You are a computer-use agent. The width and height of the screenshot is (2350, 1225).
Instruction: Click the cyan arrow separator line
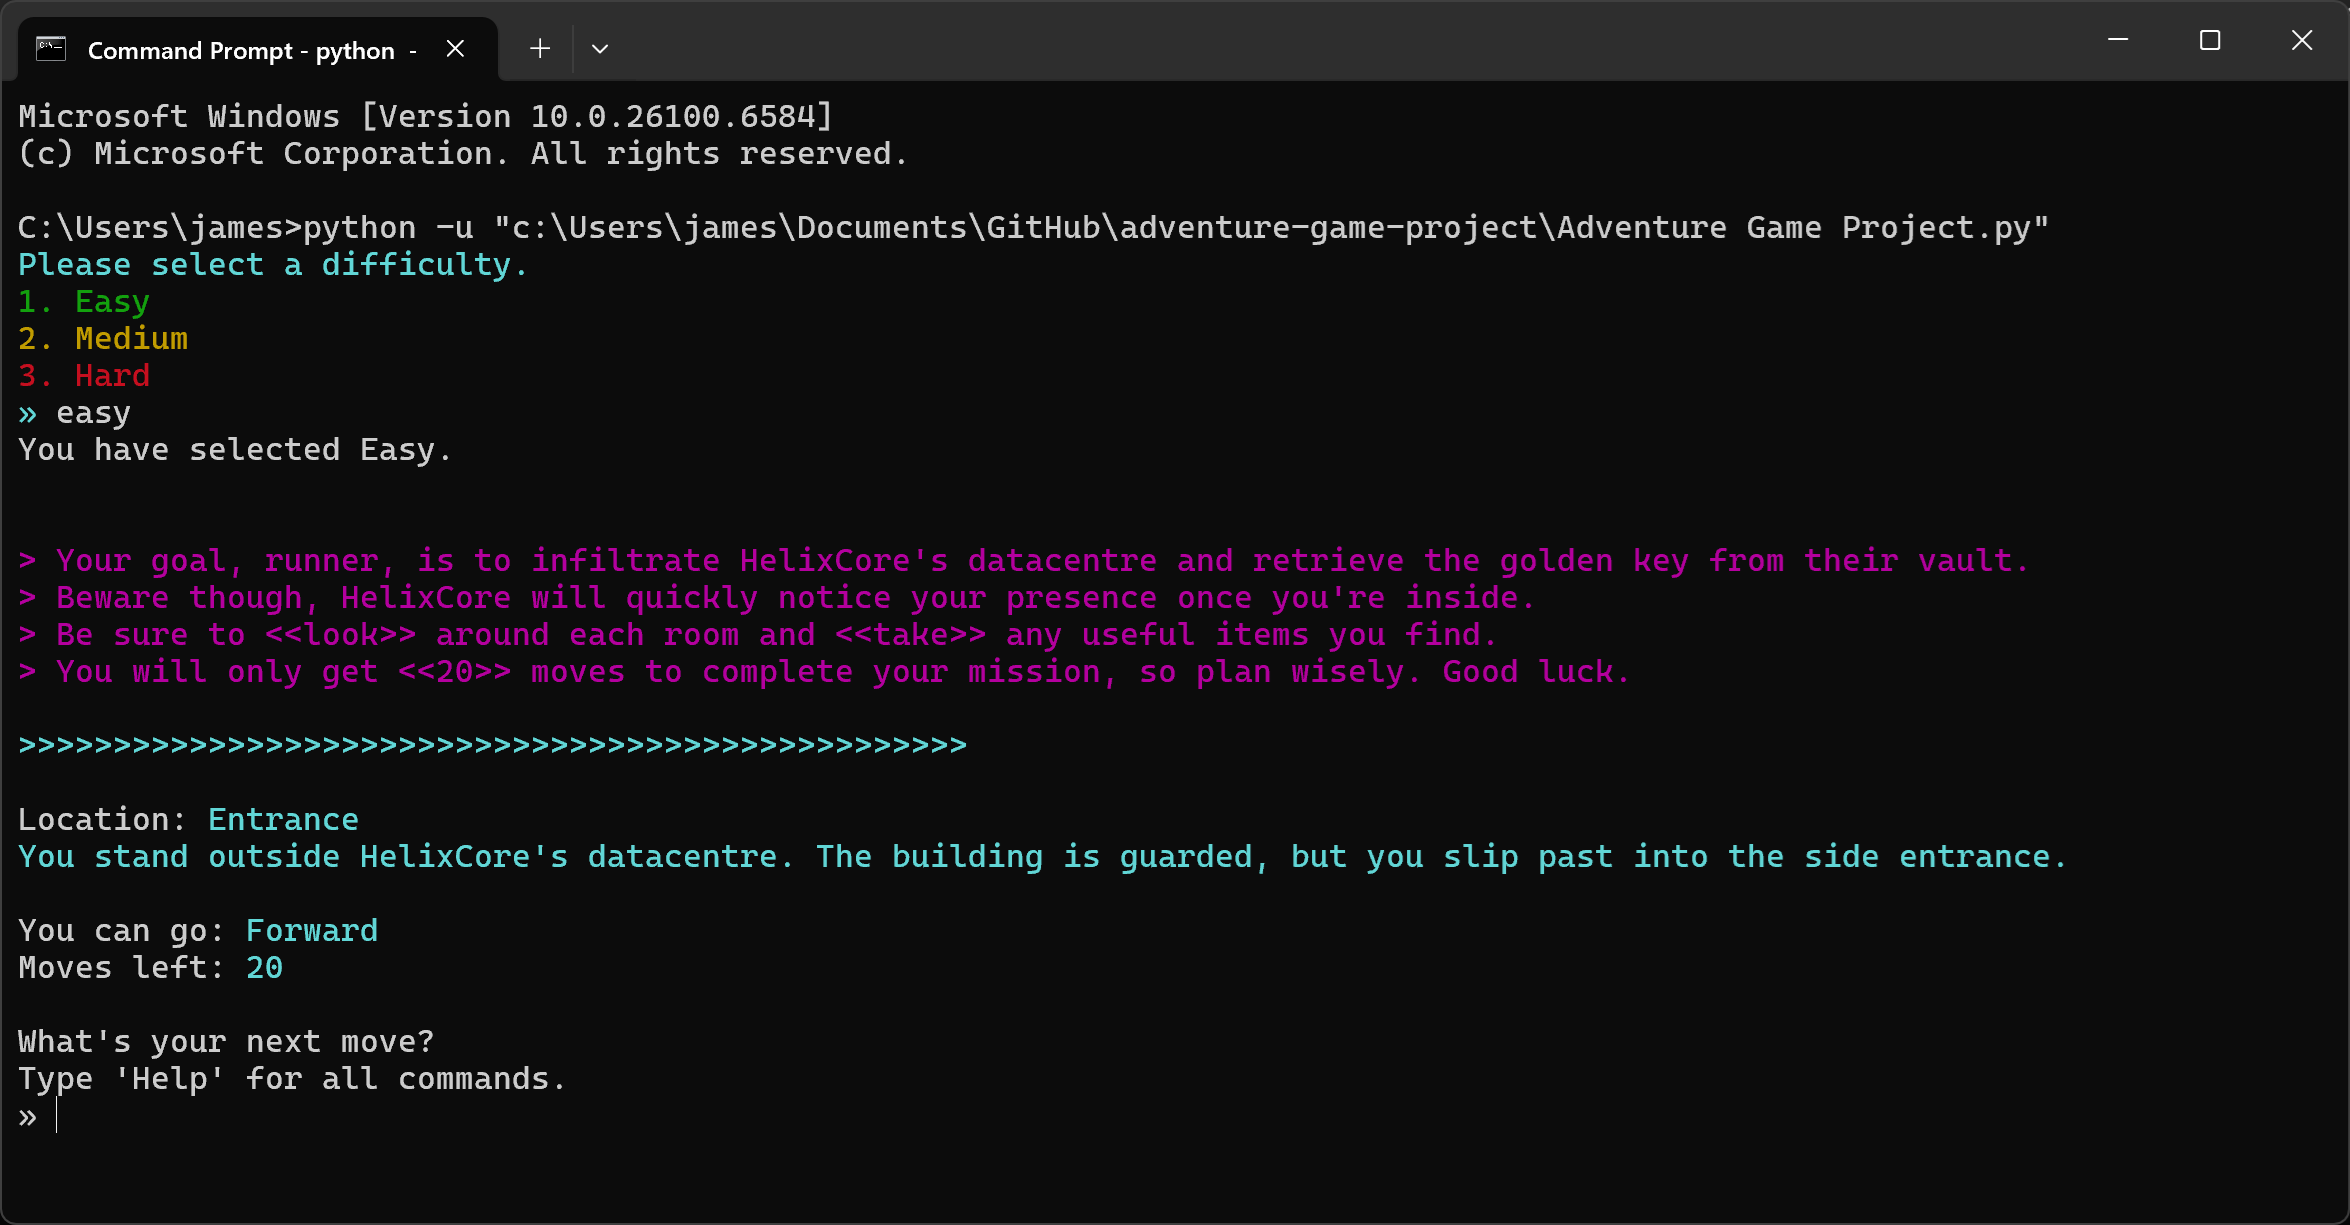pyautogui.click(x=492, y=746)
